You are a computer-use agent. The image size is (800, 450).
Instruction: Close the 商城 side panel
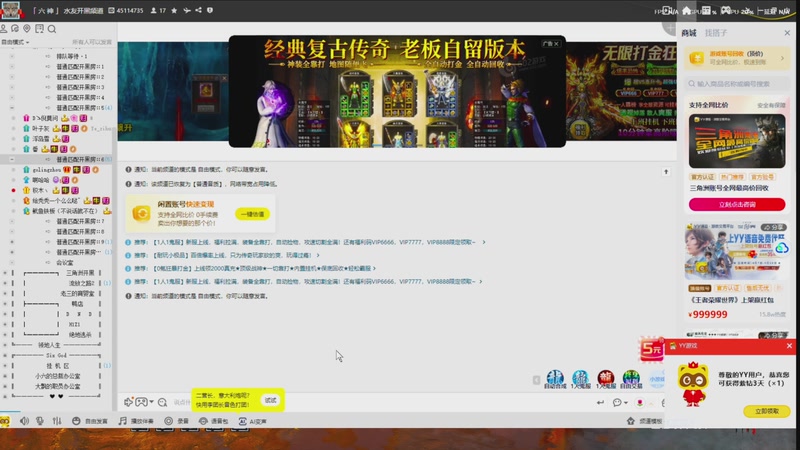(787, 33)
